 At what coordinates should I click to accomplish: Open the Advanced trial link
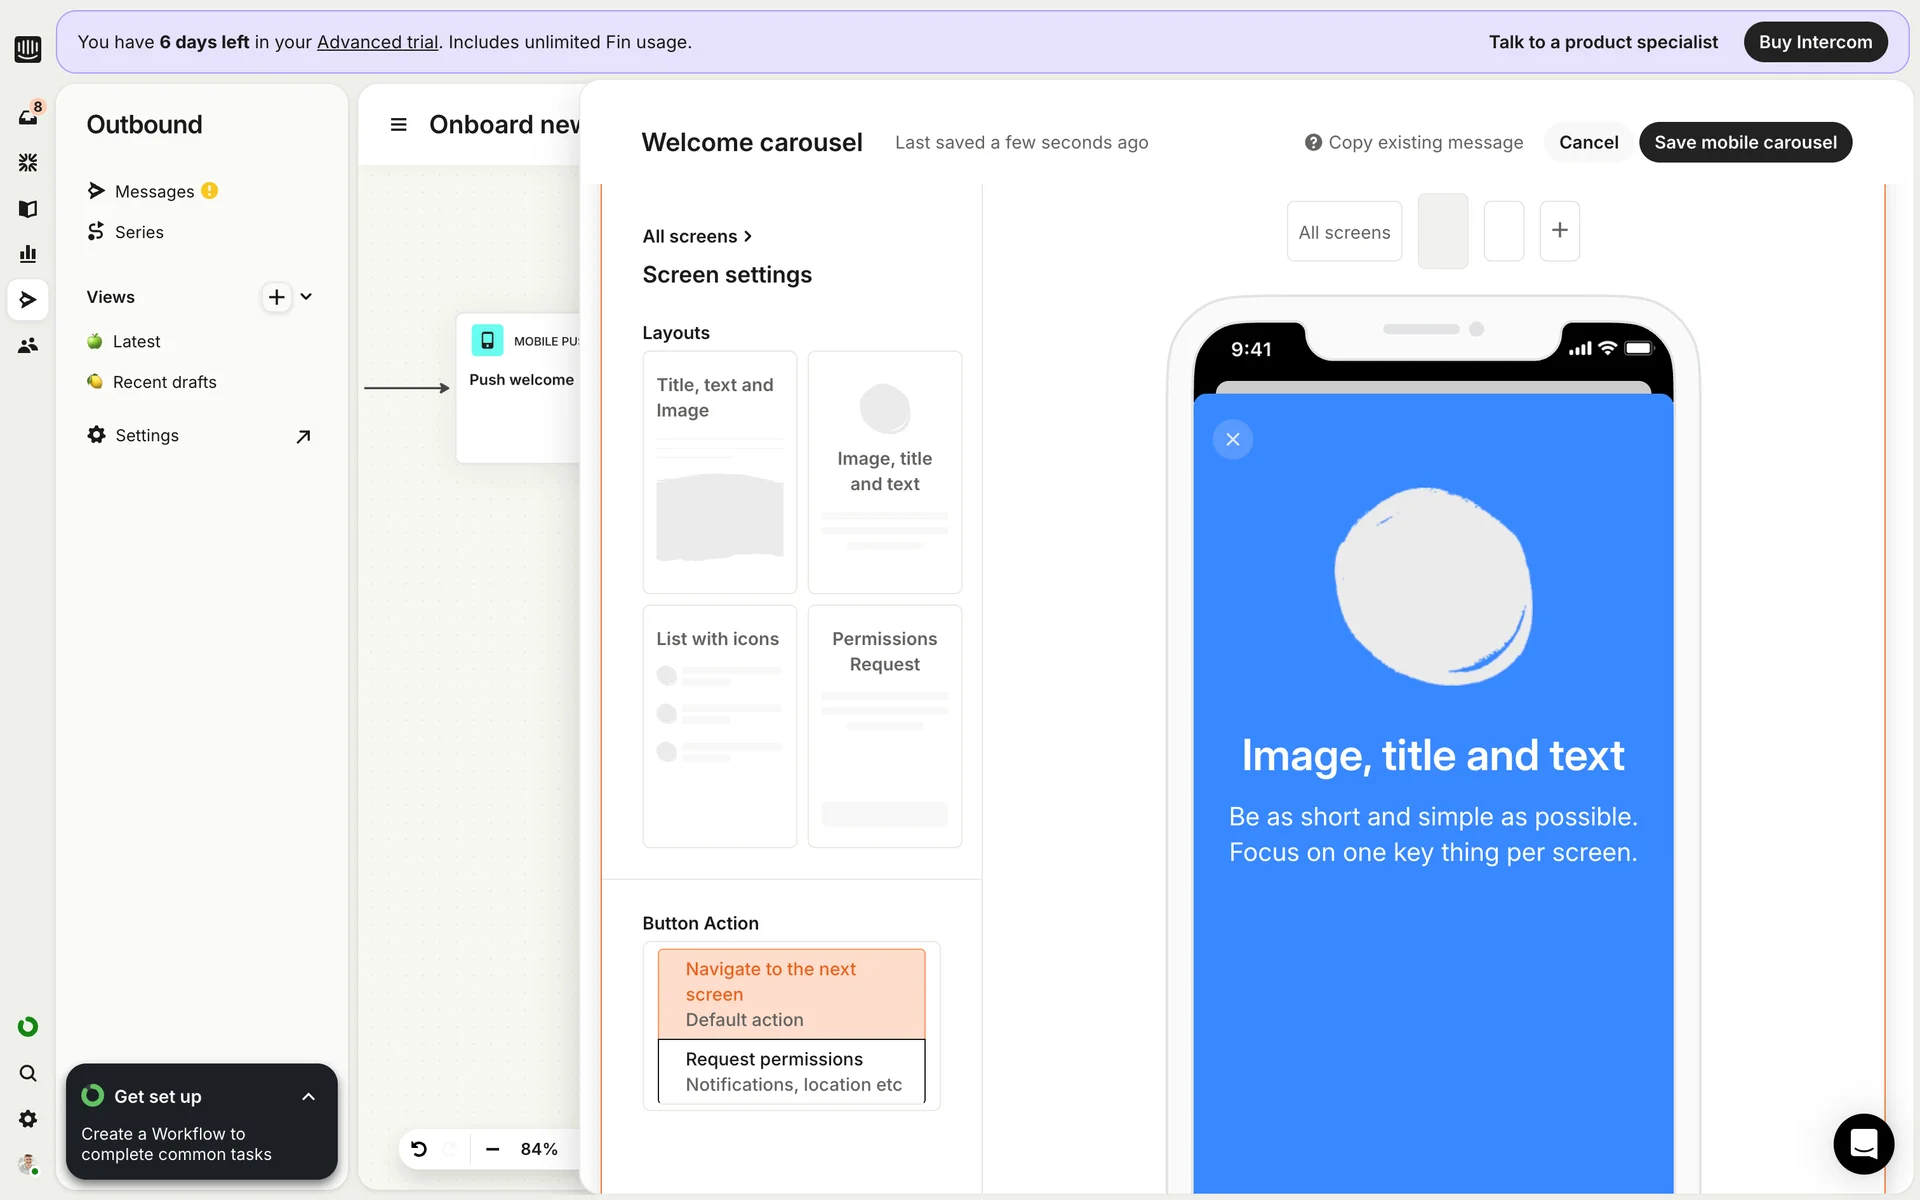point(377,42)
